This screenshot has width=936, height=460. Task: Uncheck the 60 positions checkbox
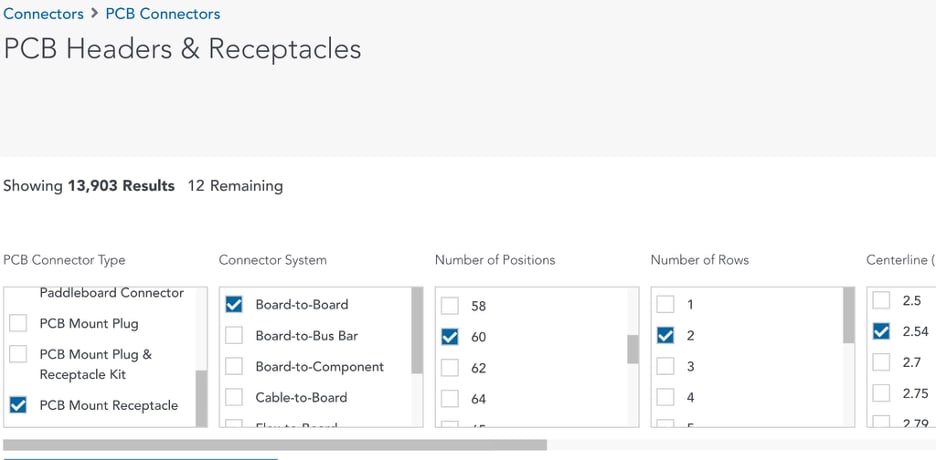(x=450, y=337)
